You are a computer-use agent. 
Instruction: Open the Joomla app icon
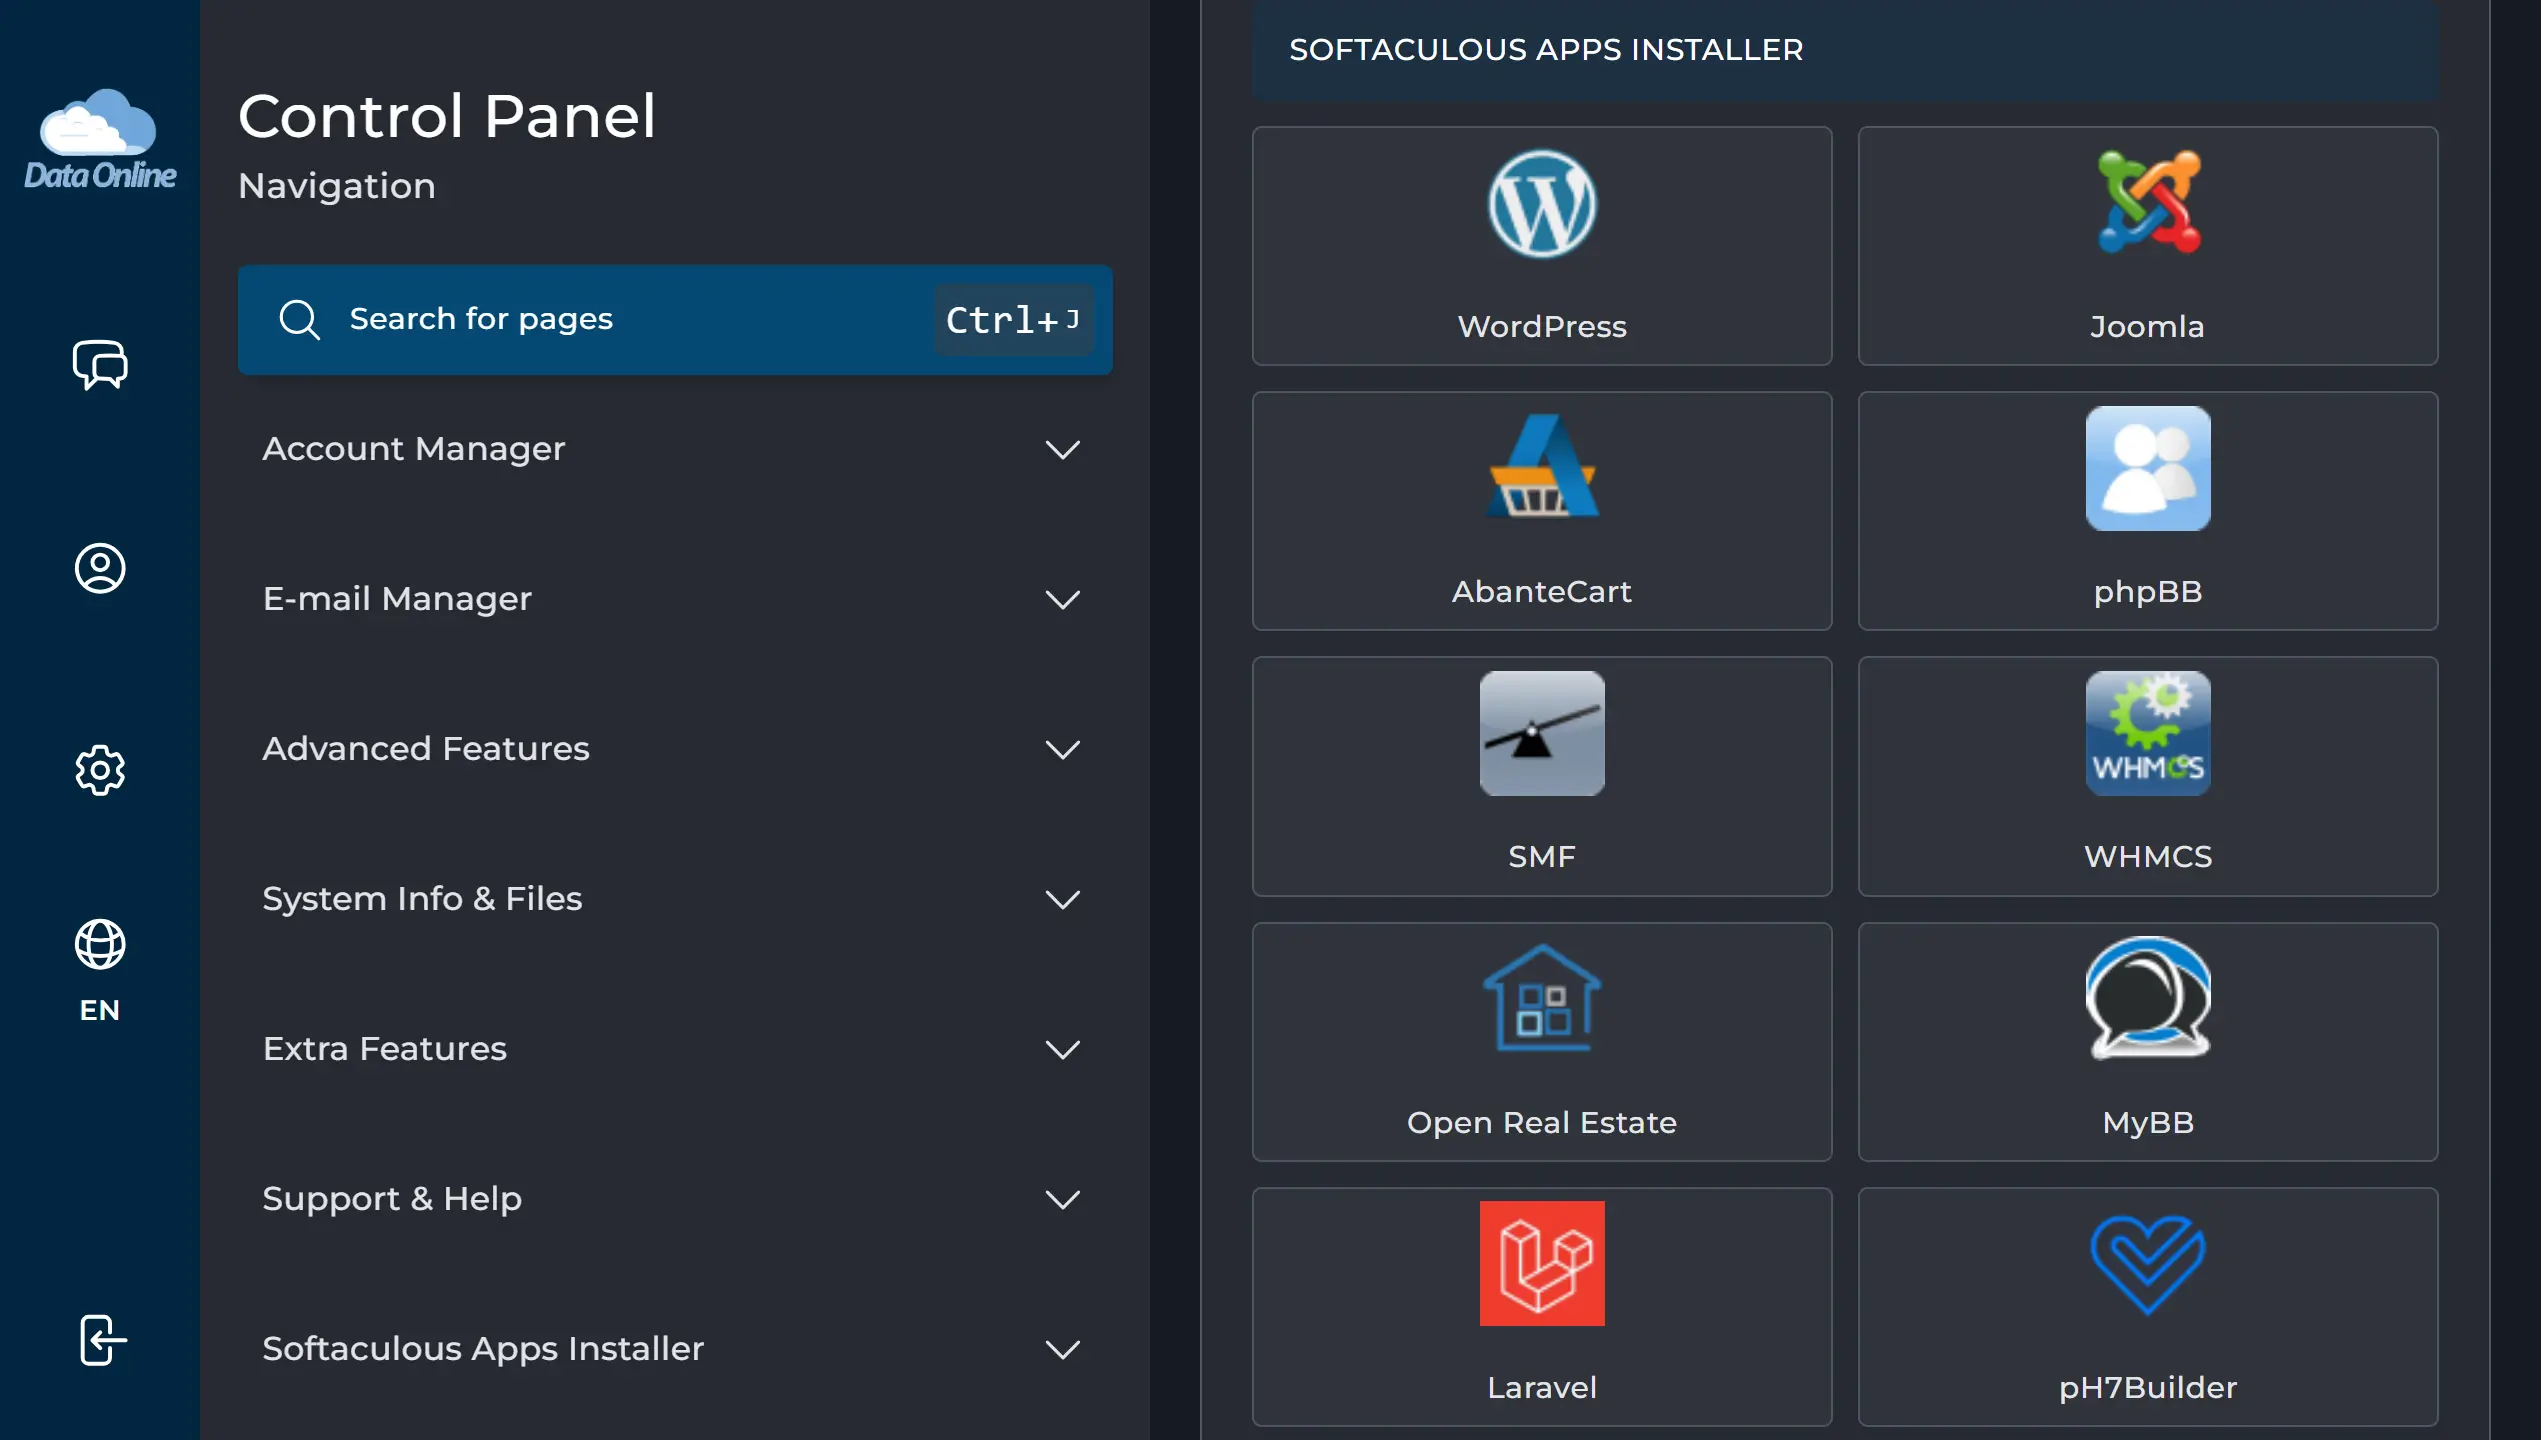[x=2147, y=203]
